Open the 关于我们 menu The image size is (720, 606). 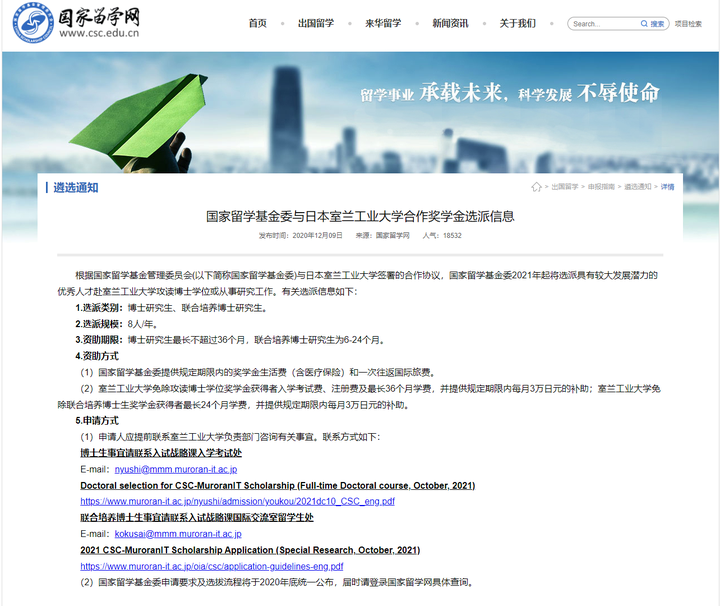pyautogui.click(x=518, y=23)
